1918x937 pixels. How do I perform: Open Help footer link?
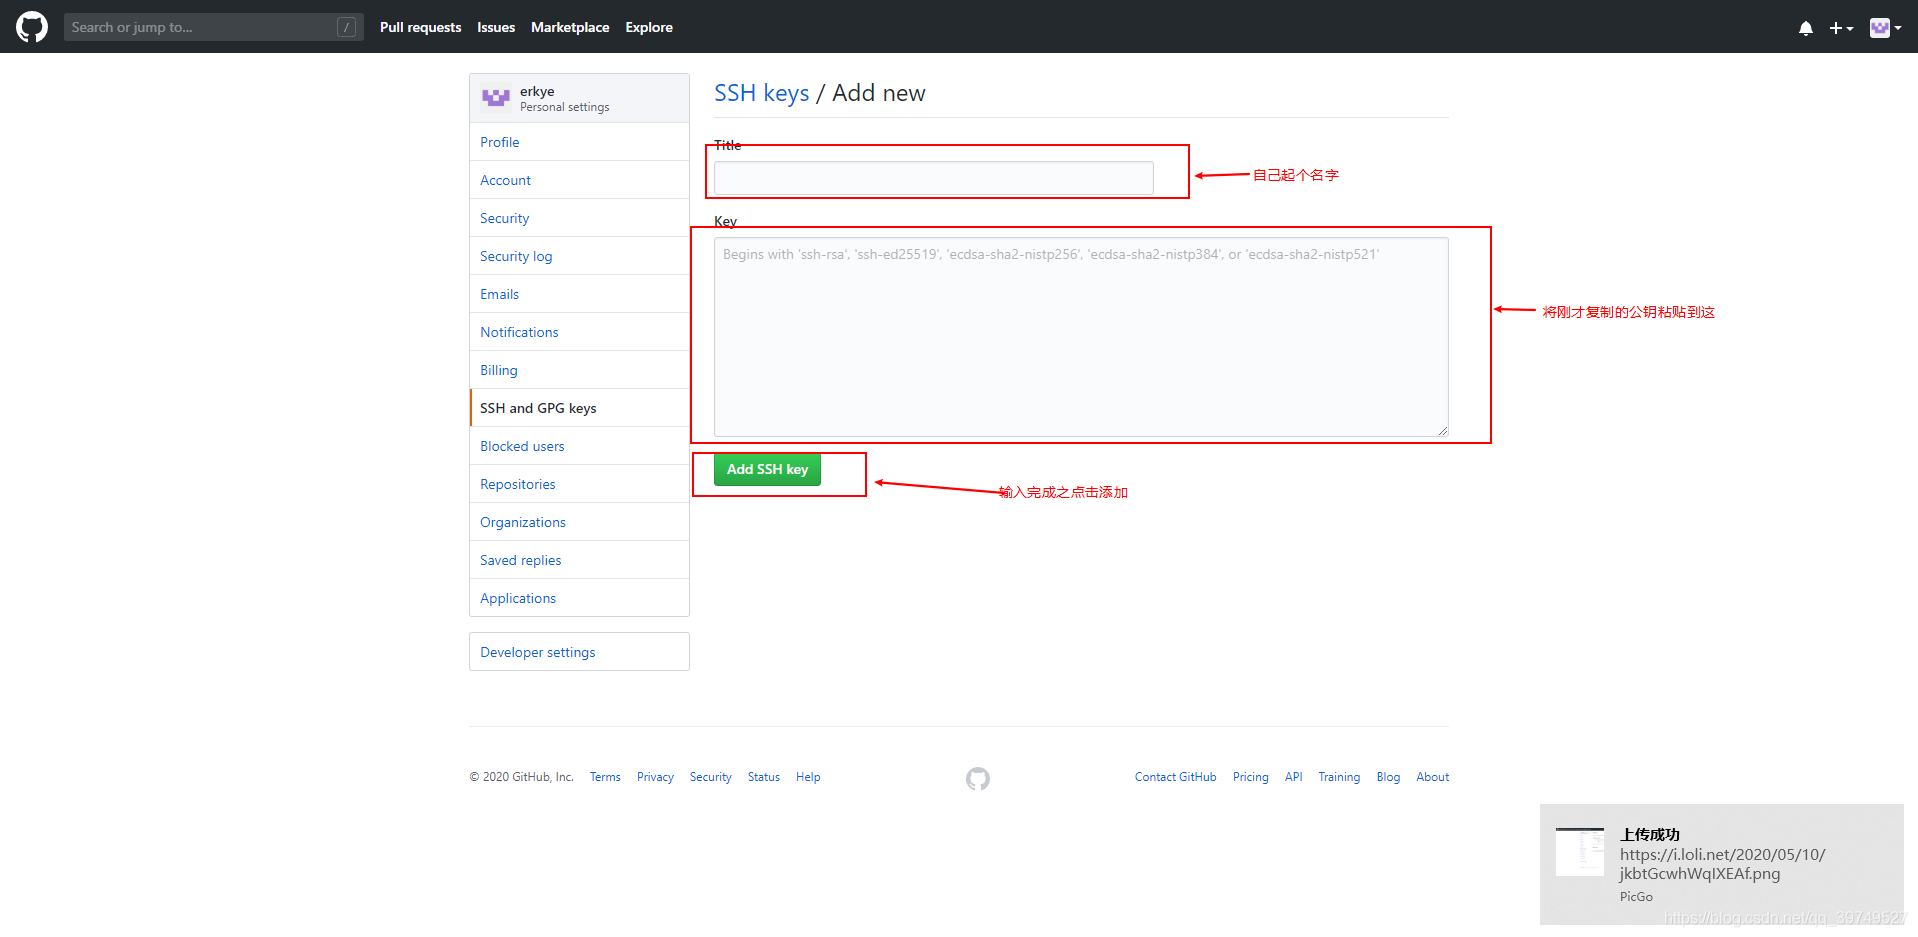tap(808, 777)
